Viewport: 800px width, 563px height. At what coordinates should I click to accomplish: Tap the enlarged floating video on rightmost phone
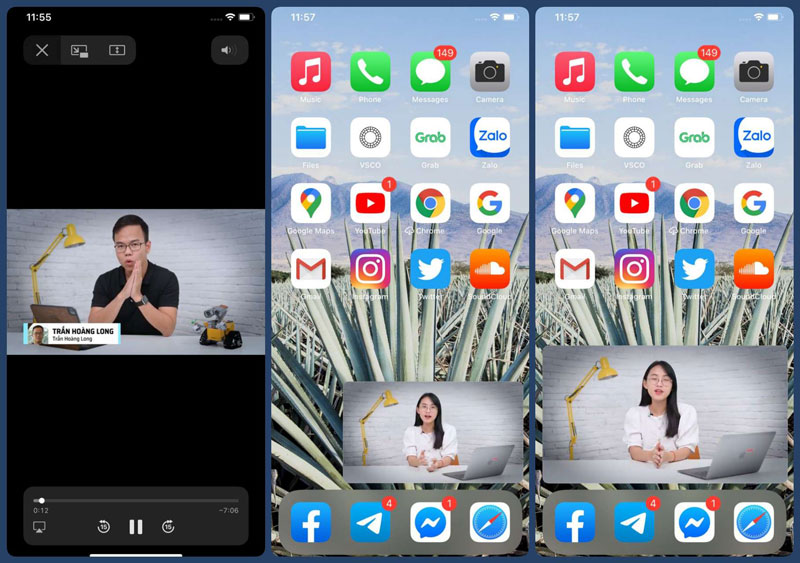click(664, 414)
